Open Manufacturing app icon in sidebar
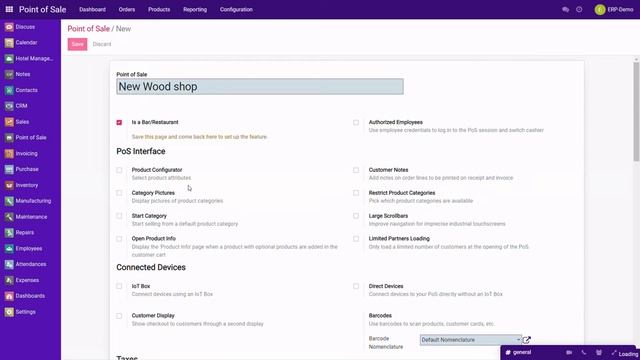Screen dimensions: 640x360 pos(9,201)
